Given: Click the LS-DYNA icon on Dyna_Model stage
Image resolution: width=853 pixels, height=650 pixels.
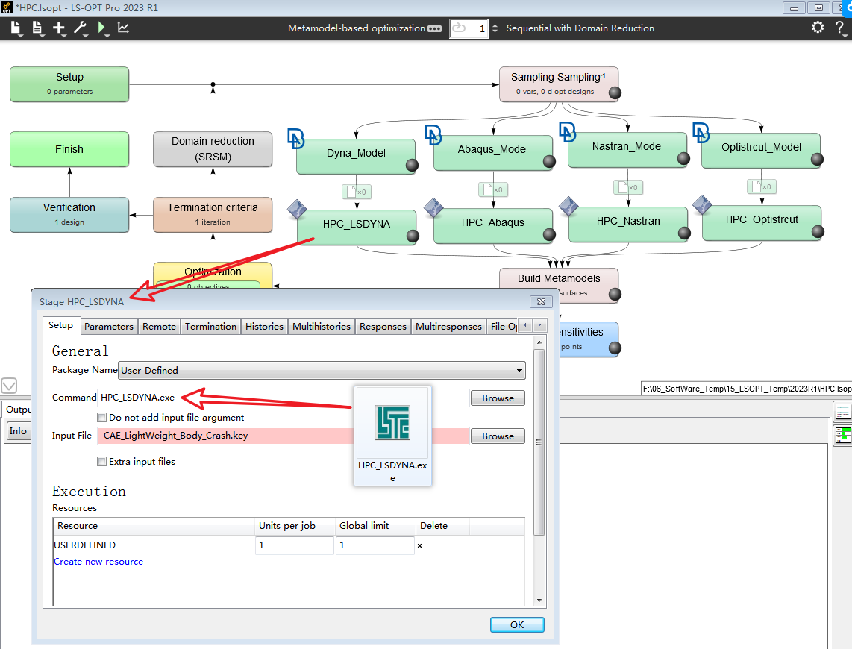Looking at the screenshot, I should tap(295, 139).
